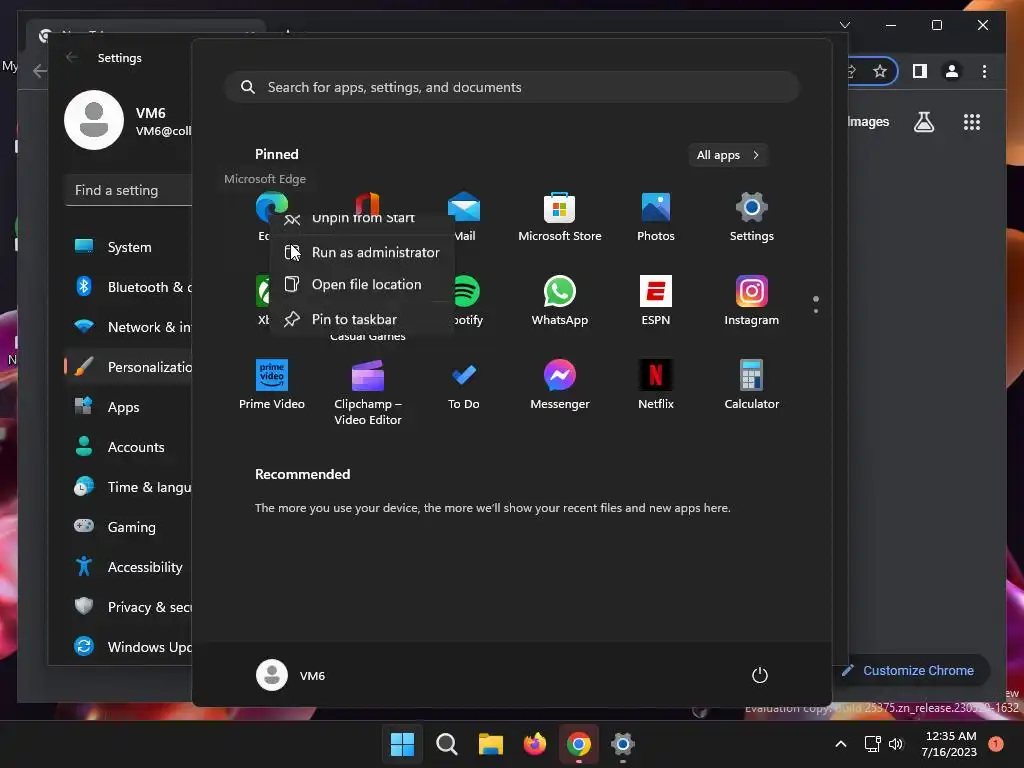Screen dimensions: 1024x768
Task: Launch Messenger from pinned apps
Action: [559, 385]
